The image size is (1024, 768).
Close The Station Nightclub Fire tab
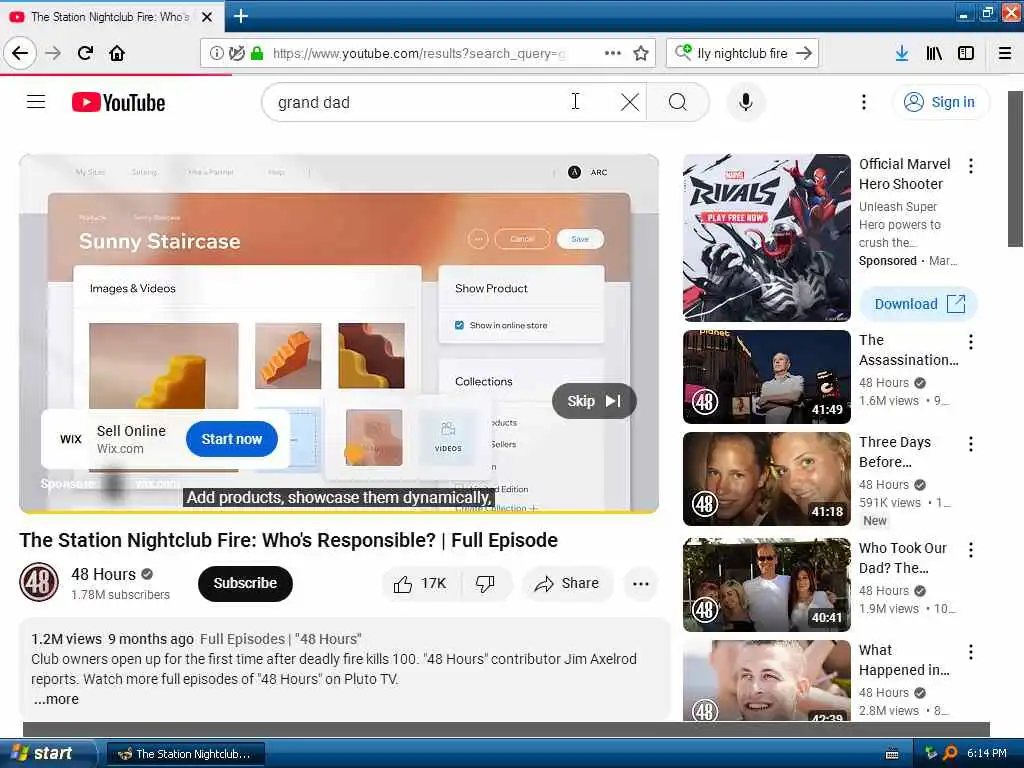pyautogui.click(x=207, y=17)
